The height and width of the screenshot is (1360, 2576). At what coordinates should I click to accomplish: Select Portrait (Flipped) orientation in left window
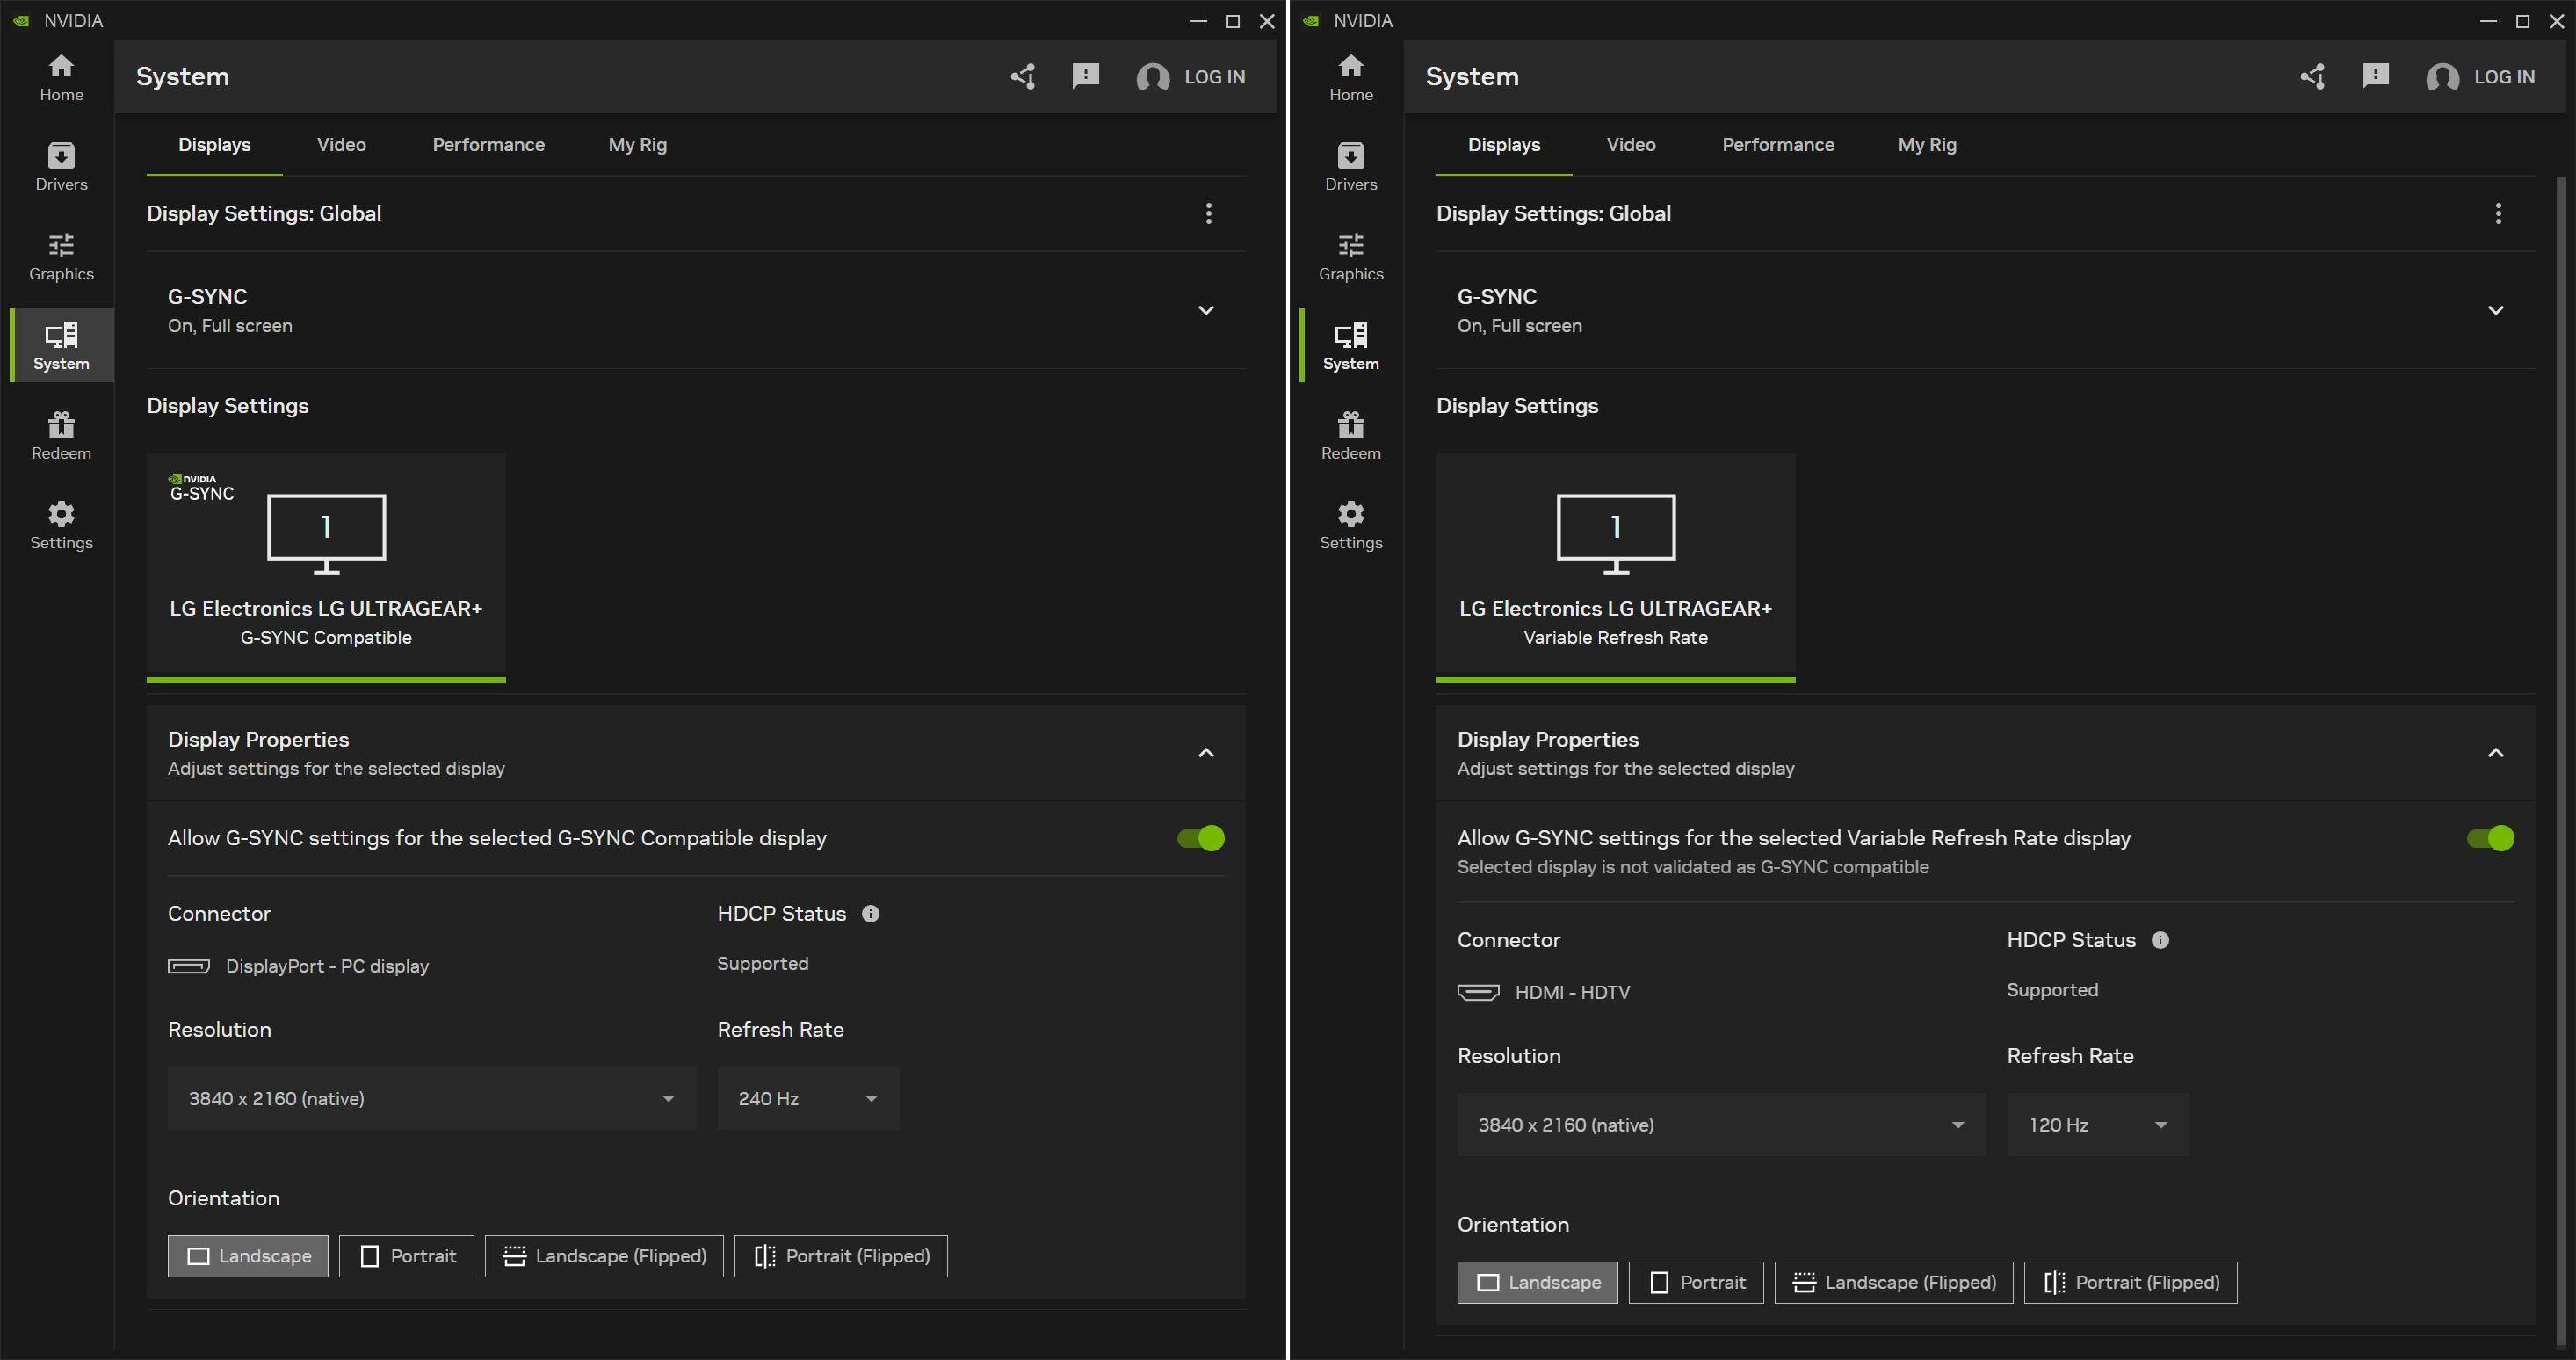click(x=840, y=1256)
